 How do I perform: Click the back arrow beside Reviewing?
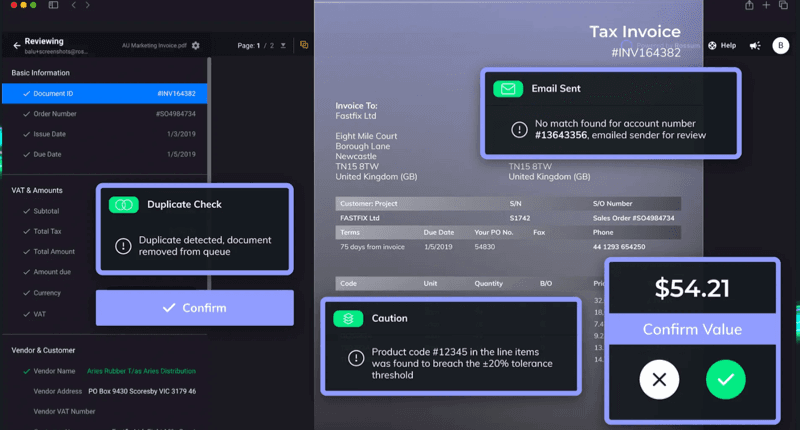tap(17, 45)
